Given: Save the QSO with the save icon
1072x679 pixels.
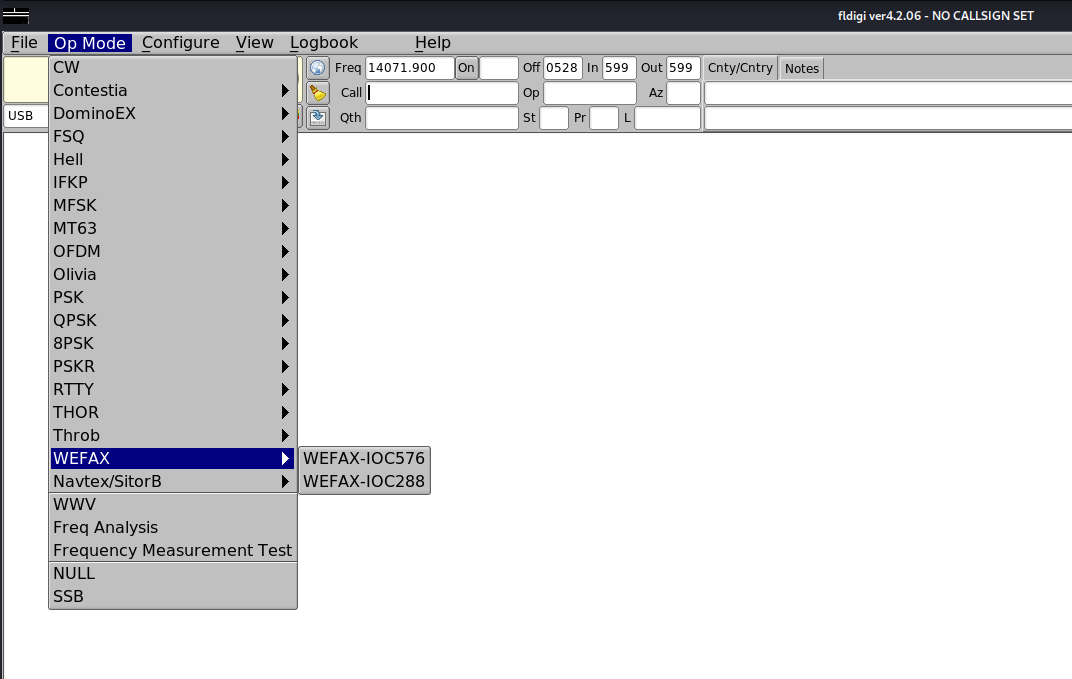Looking at the screenshot, I should pyautogui.click(x=317, y=117).
